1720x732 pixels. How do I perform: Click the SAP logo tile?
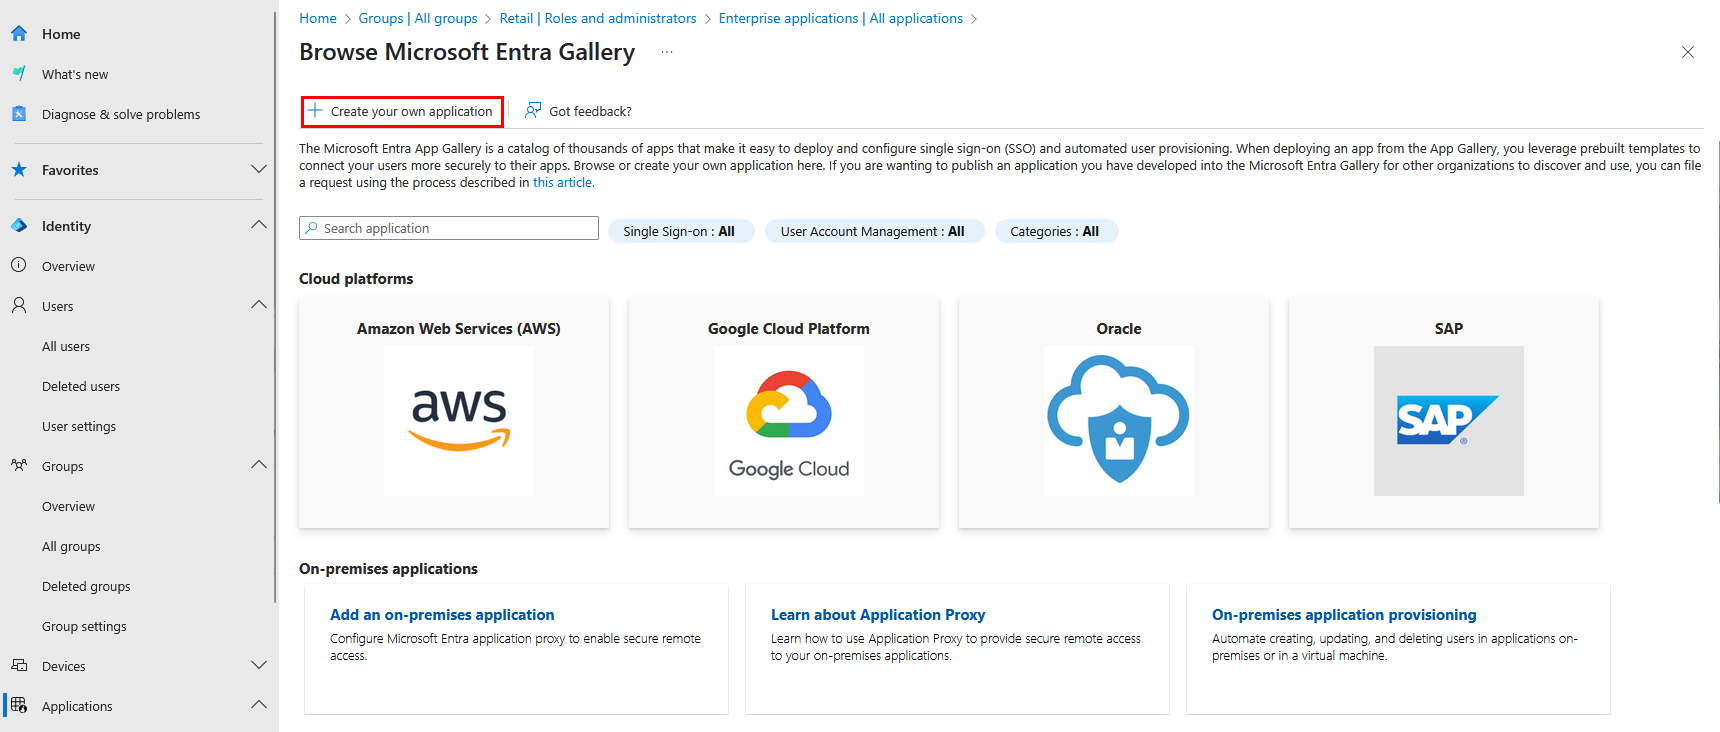click(x=1448, y=420)
